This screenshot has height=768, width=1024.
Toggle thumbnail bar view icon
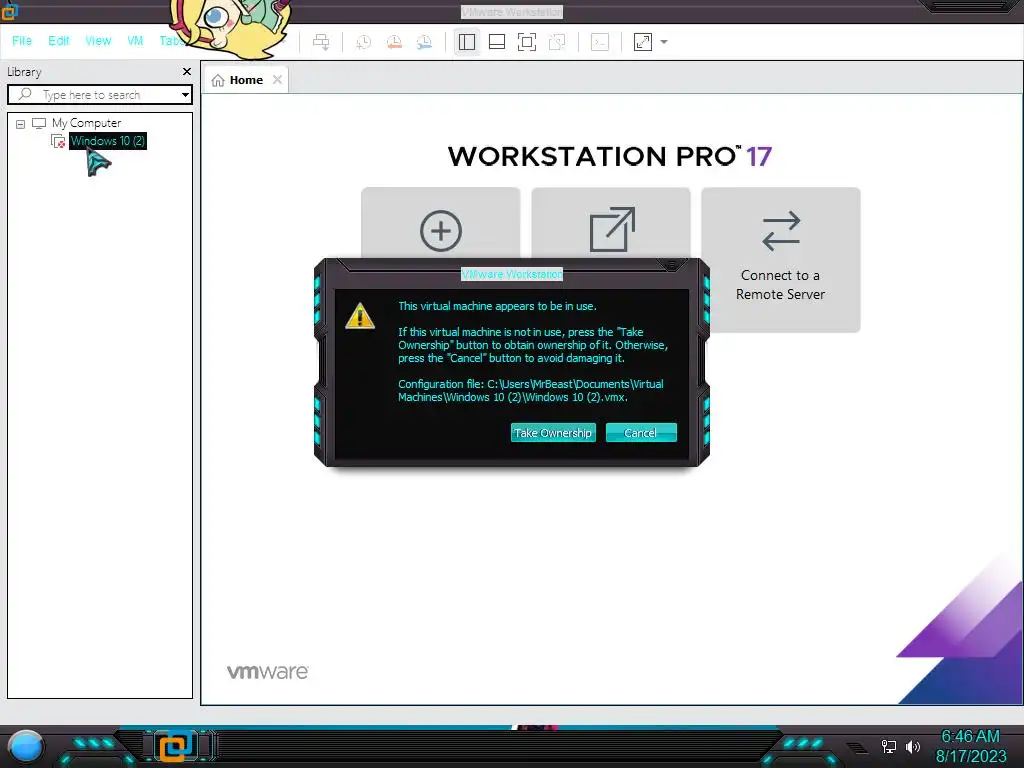(497, 42)
